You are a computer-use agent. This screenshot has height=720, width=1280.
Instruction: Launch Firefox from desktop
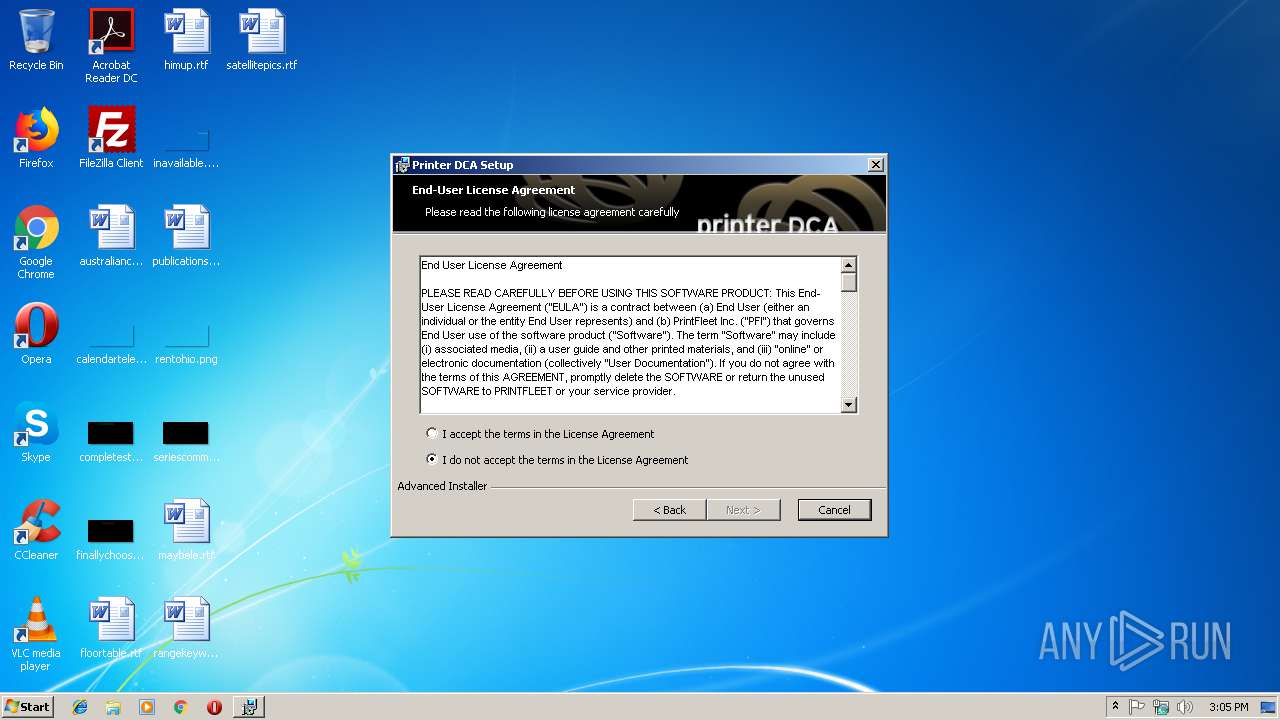(x=36, y=139)
